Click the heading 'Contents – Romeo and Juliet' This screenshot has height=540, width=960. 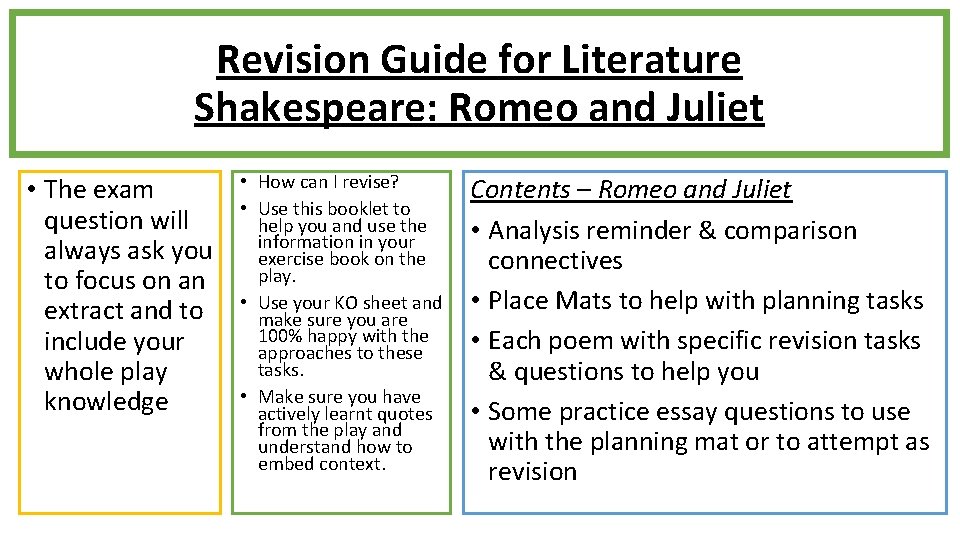coord(631,189)
